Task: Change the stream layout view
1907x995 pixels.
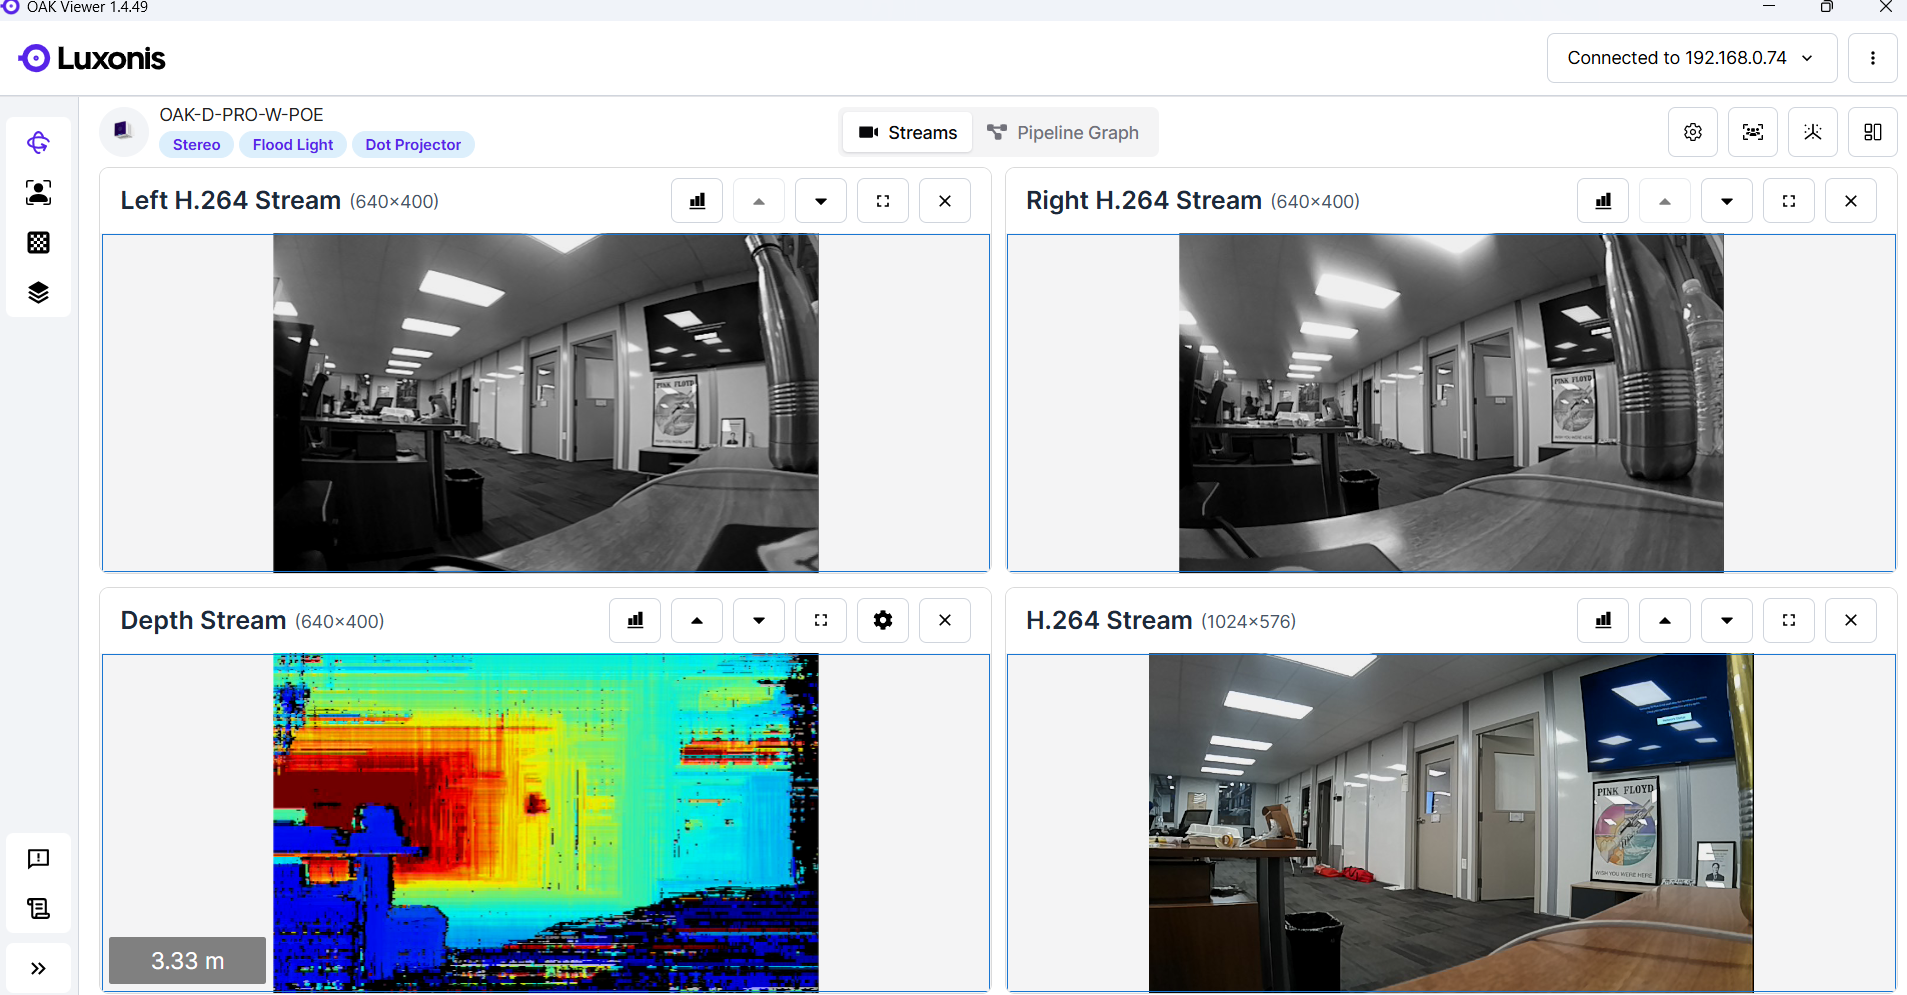Action: 1872,132
